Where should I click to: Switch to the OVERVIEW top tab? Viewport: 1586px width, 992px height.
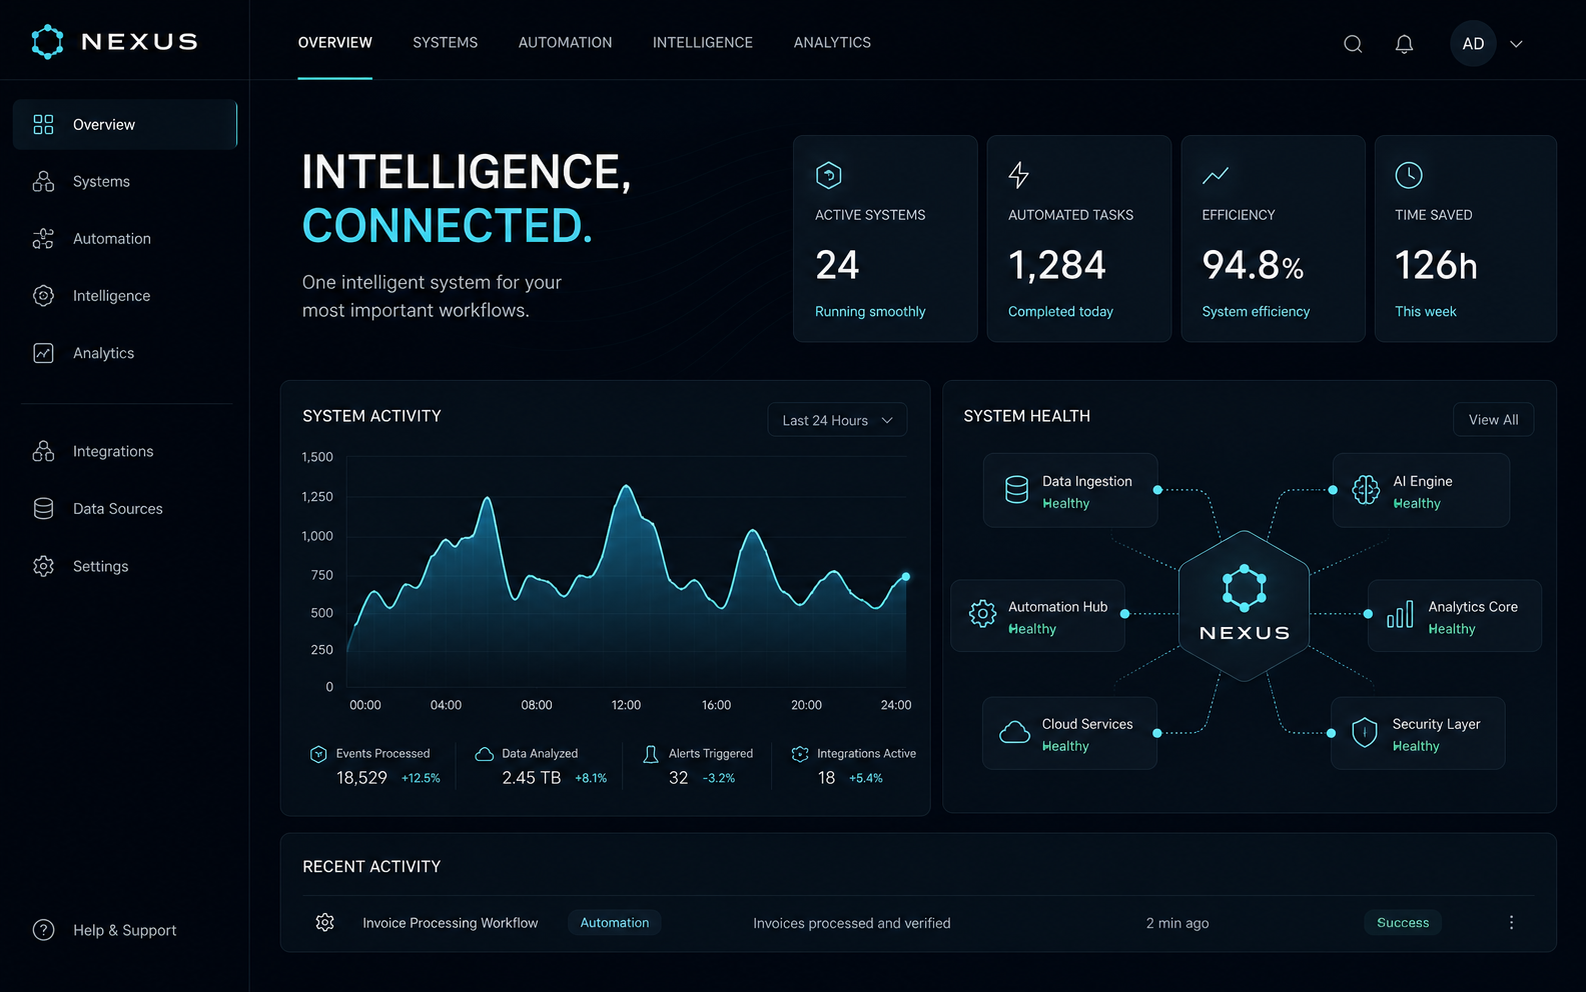tap(335, 43)
